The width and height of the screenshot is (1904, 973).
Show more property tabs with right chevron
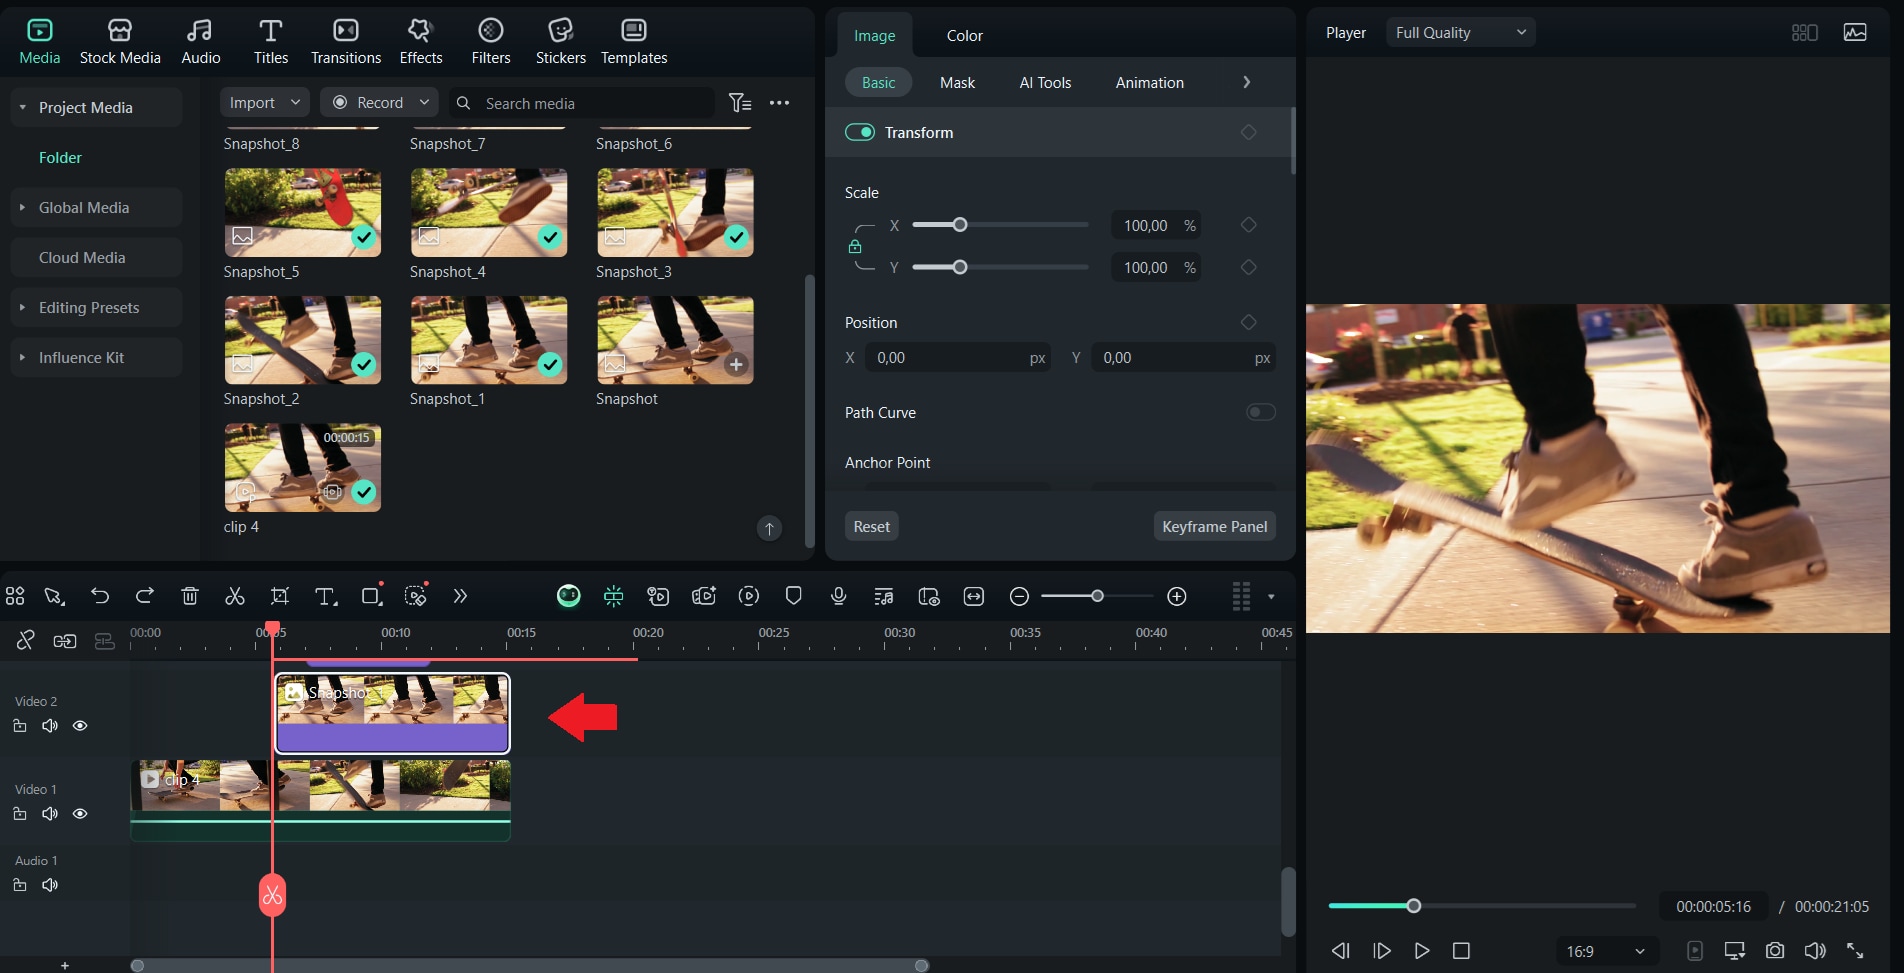(x=1246, y=82)
